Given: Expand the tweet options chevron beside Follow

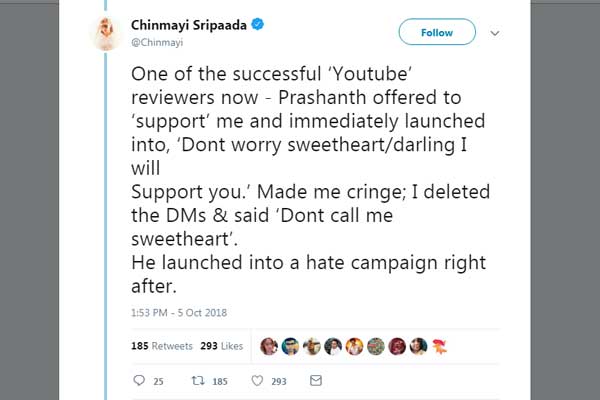Looking at the screenshot, I should click(495, 33).
